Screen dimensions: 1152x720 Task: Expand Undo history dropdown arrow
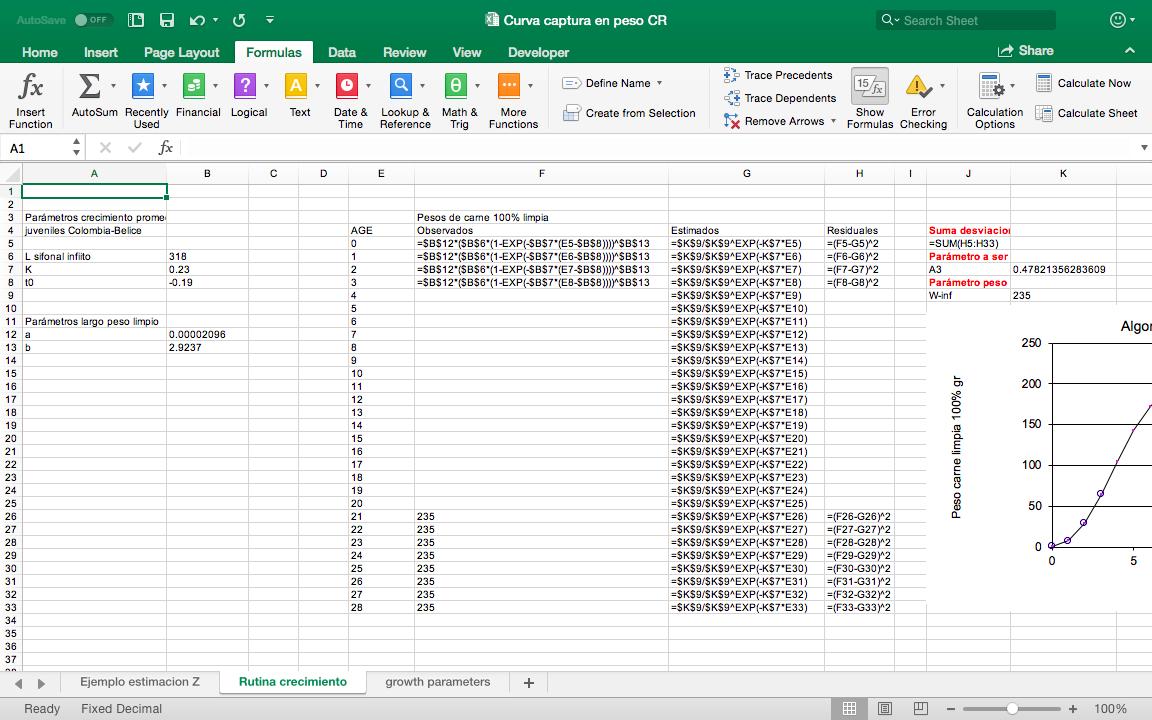215,21
